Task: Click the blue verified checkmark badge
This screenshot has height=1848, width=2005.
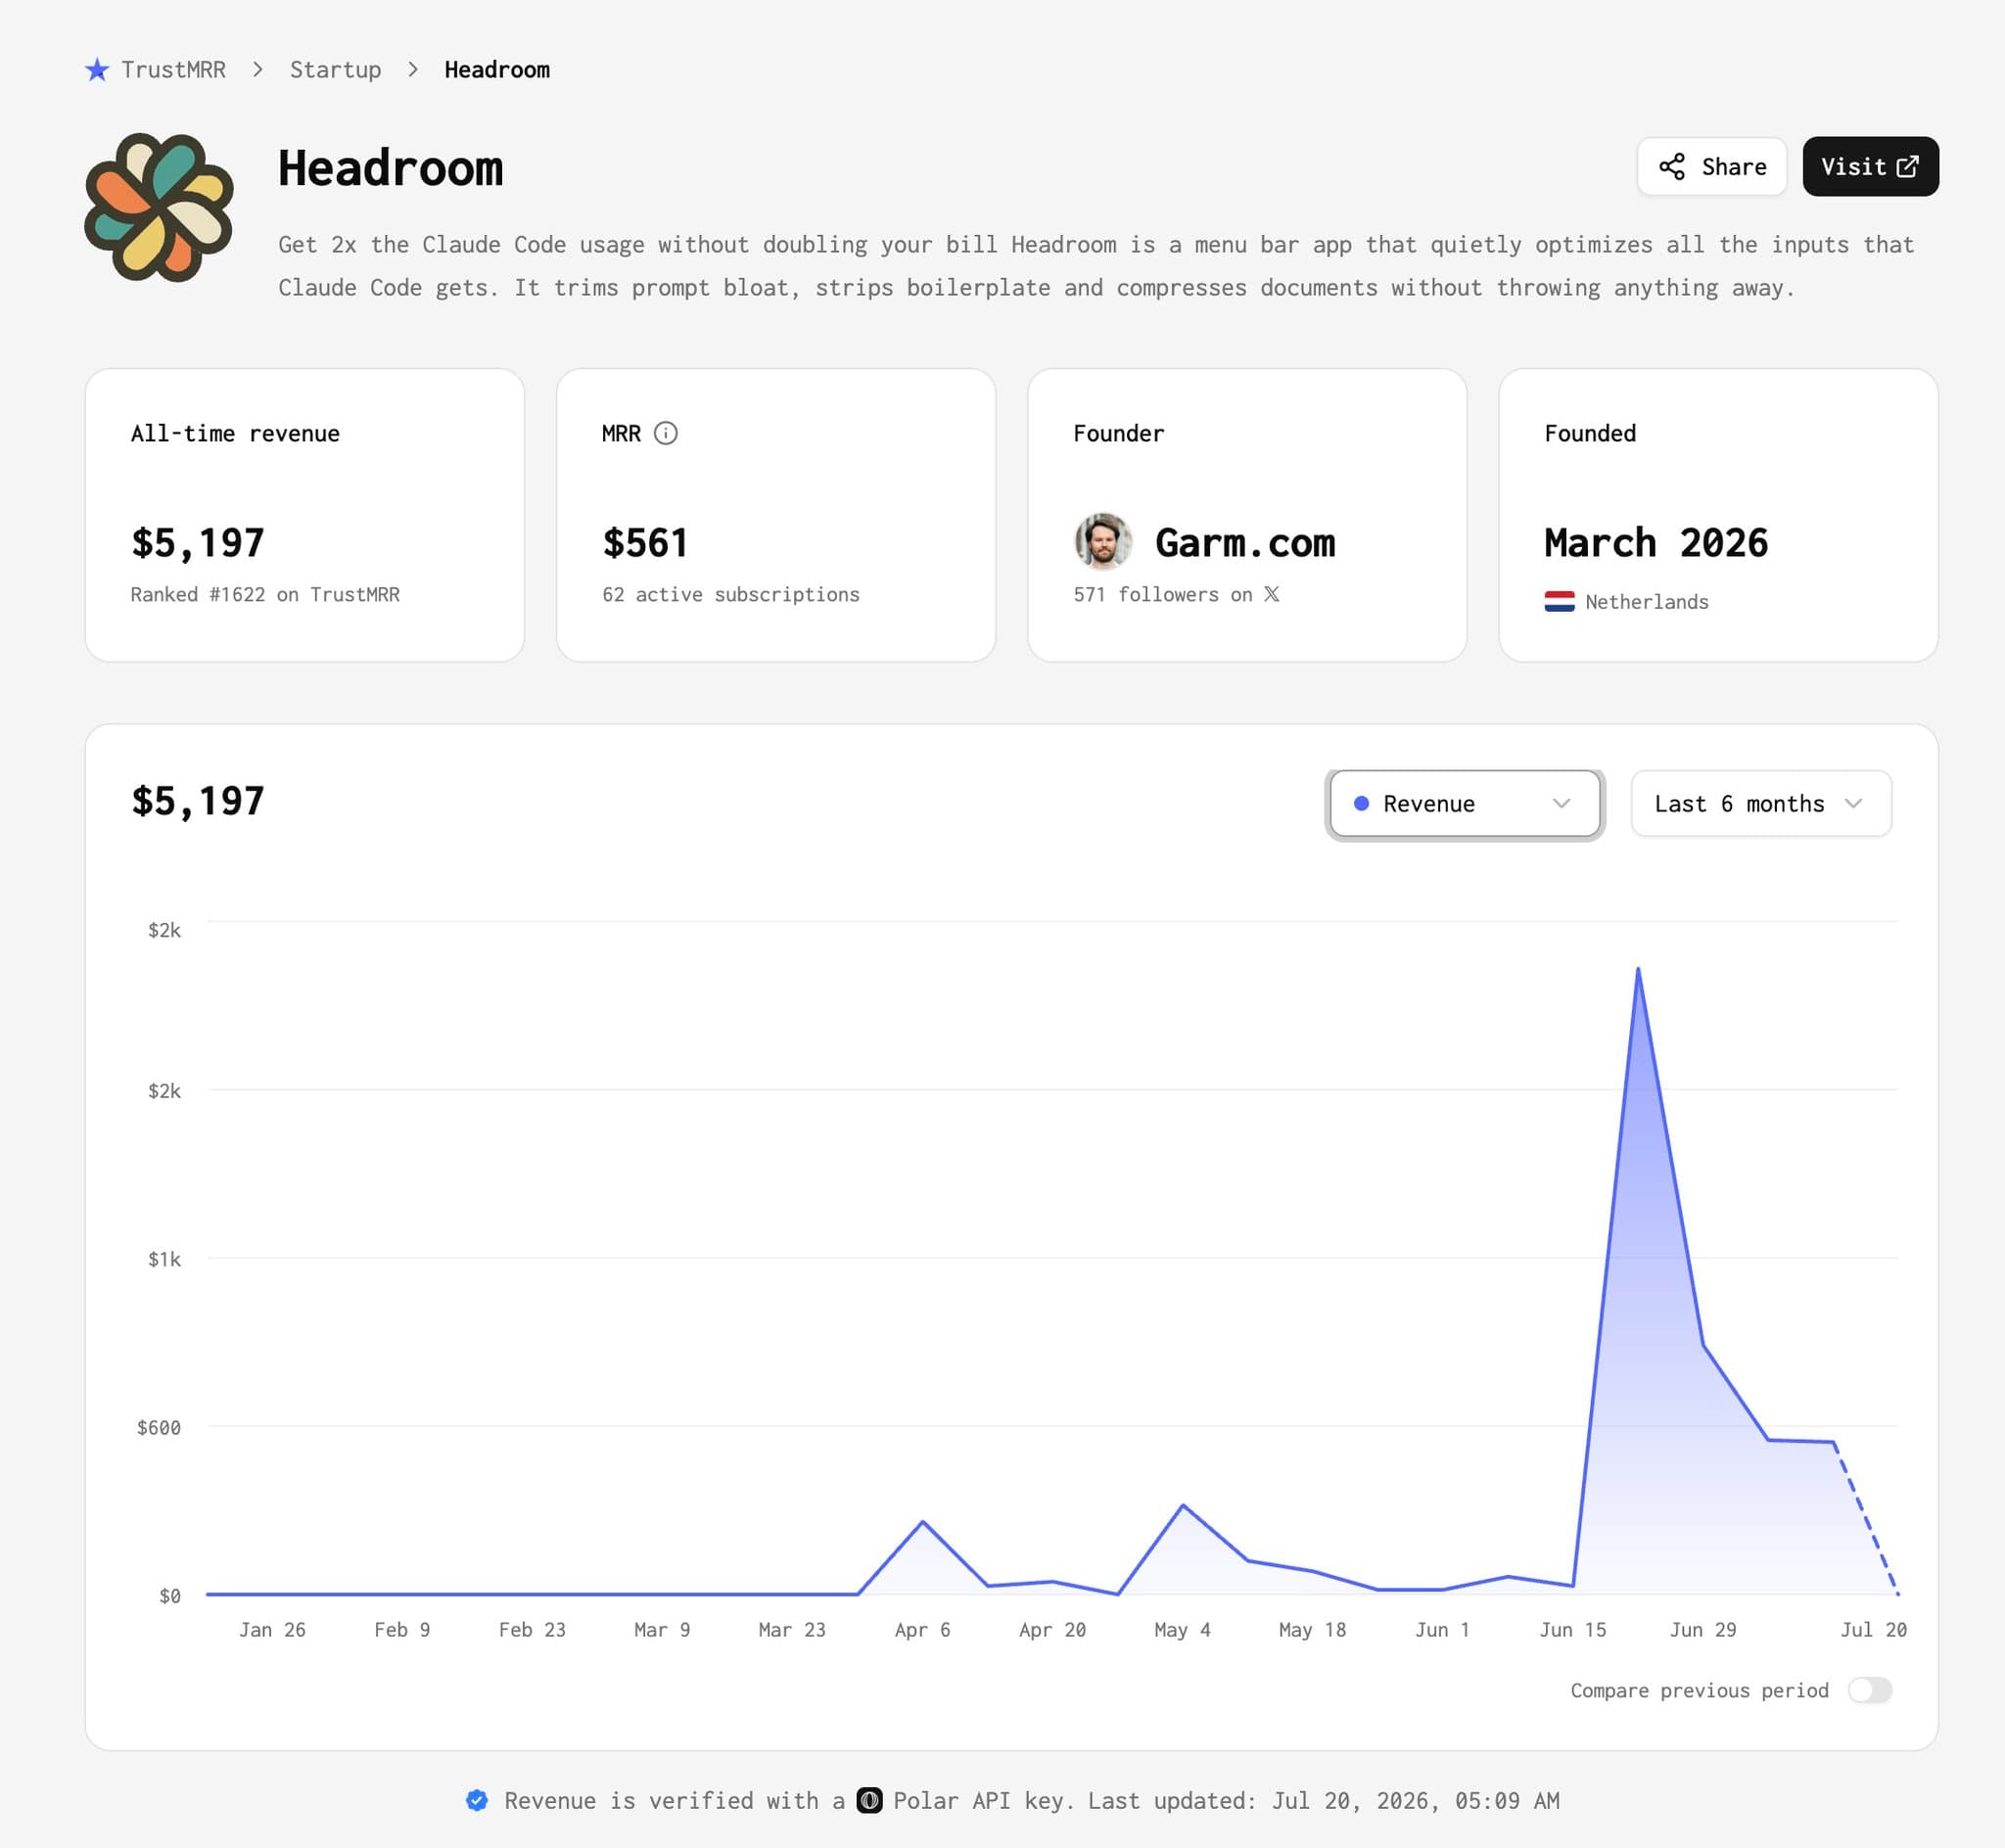Action: pos(477,1800)
